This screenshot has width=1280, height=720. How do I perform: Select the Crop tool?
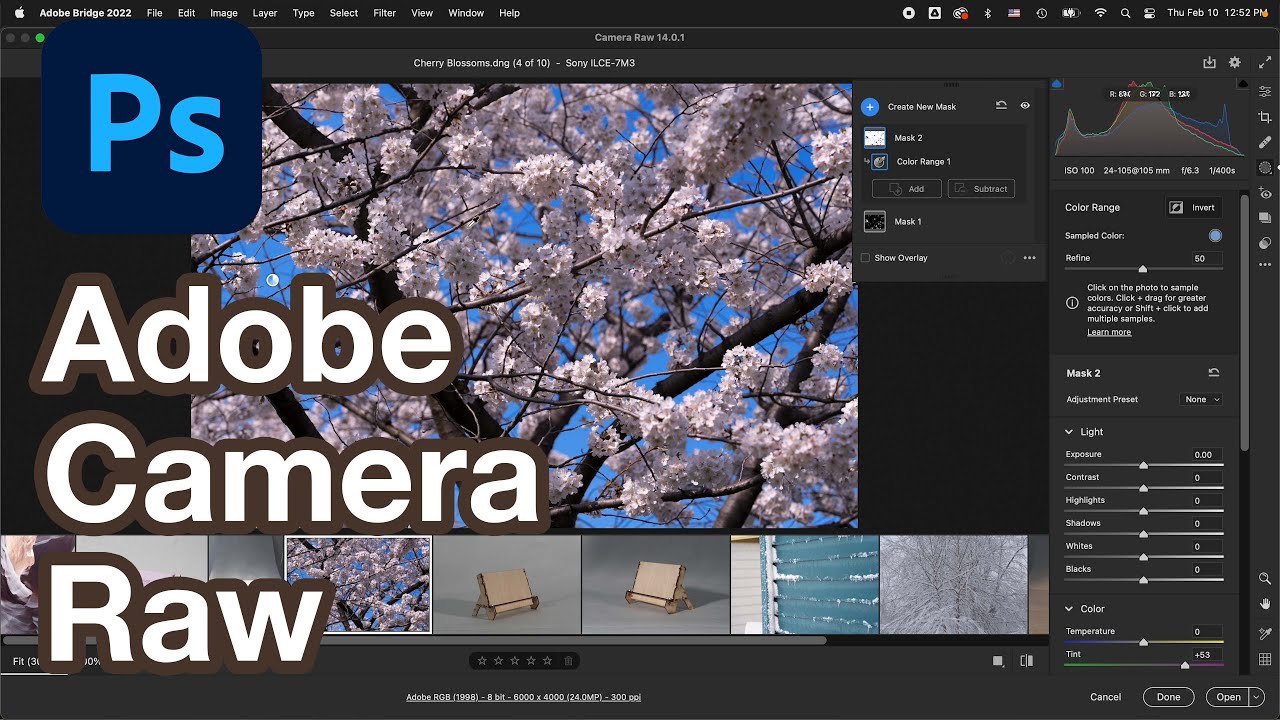[x=1265, y=117]
